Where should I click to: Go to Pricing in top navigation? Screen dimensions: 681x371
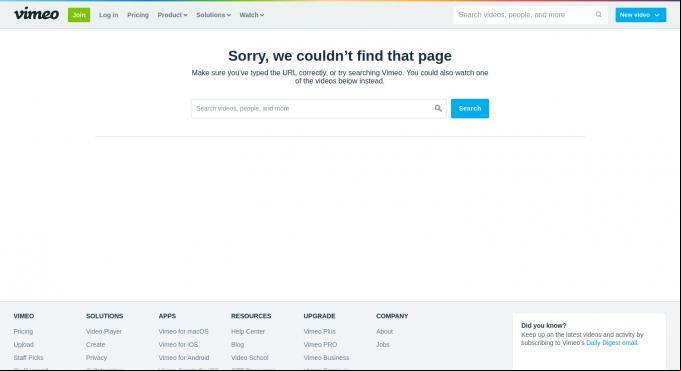[138, 15]
